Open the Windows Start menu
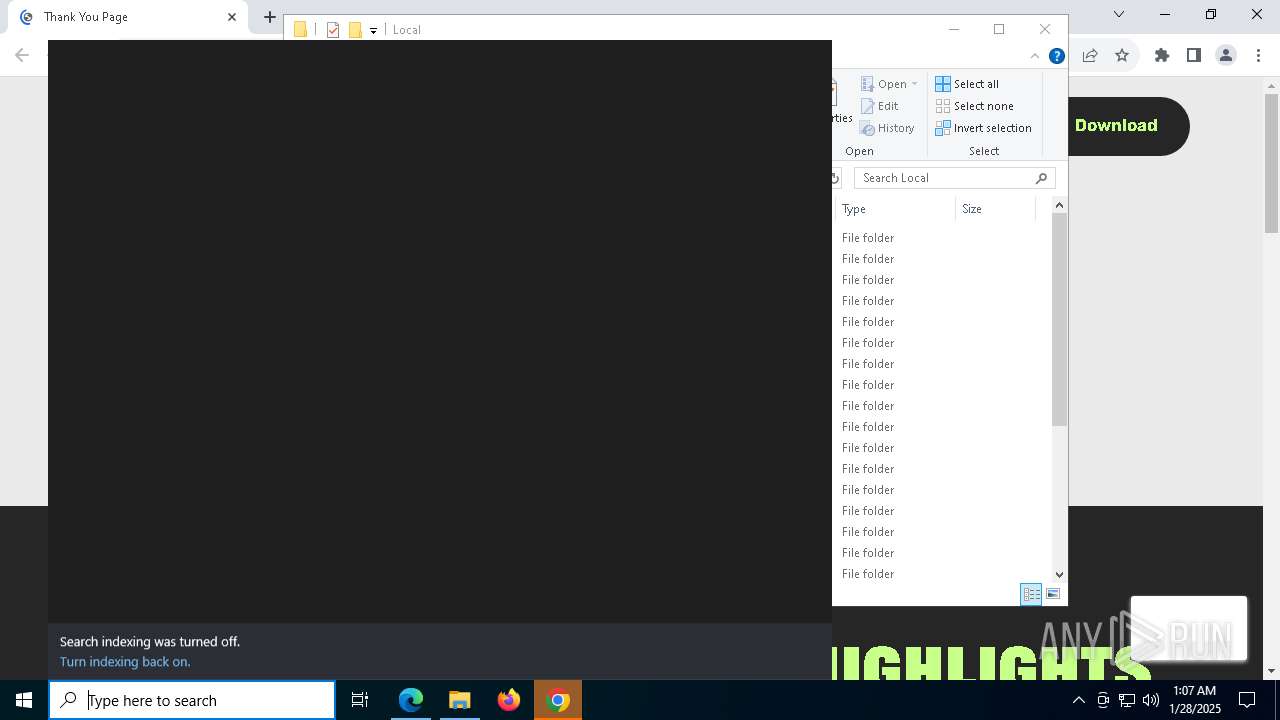Image resolution: width=1280 pixels, height=720 pixels. [x=24, y=700]
